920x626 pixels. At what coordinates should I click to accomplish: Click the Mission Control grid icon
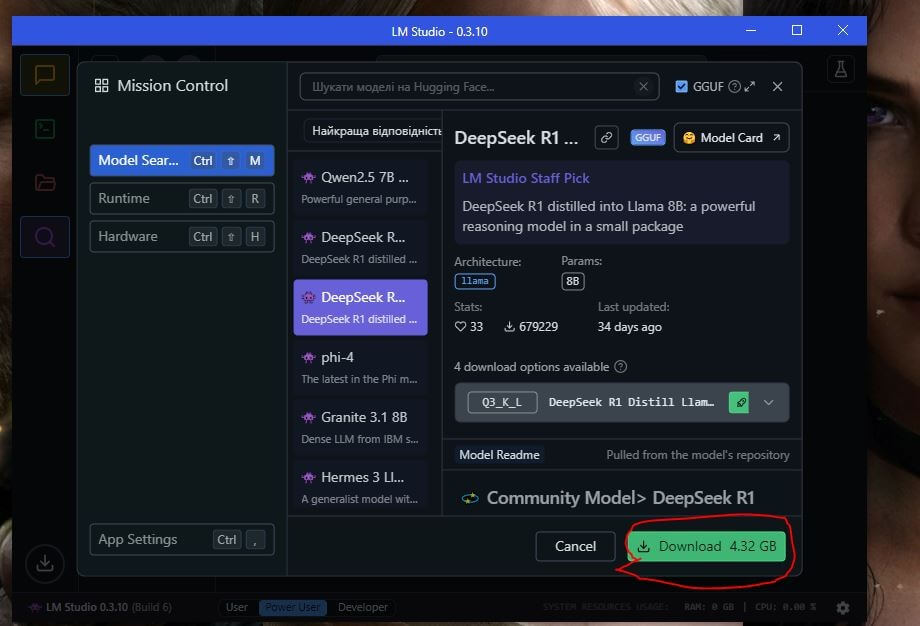(x=102, y=86)
